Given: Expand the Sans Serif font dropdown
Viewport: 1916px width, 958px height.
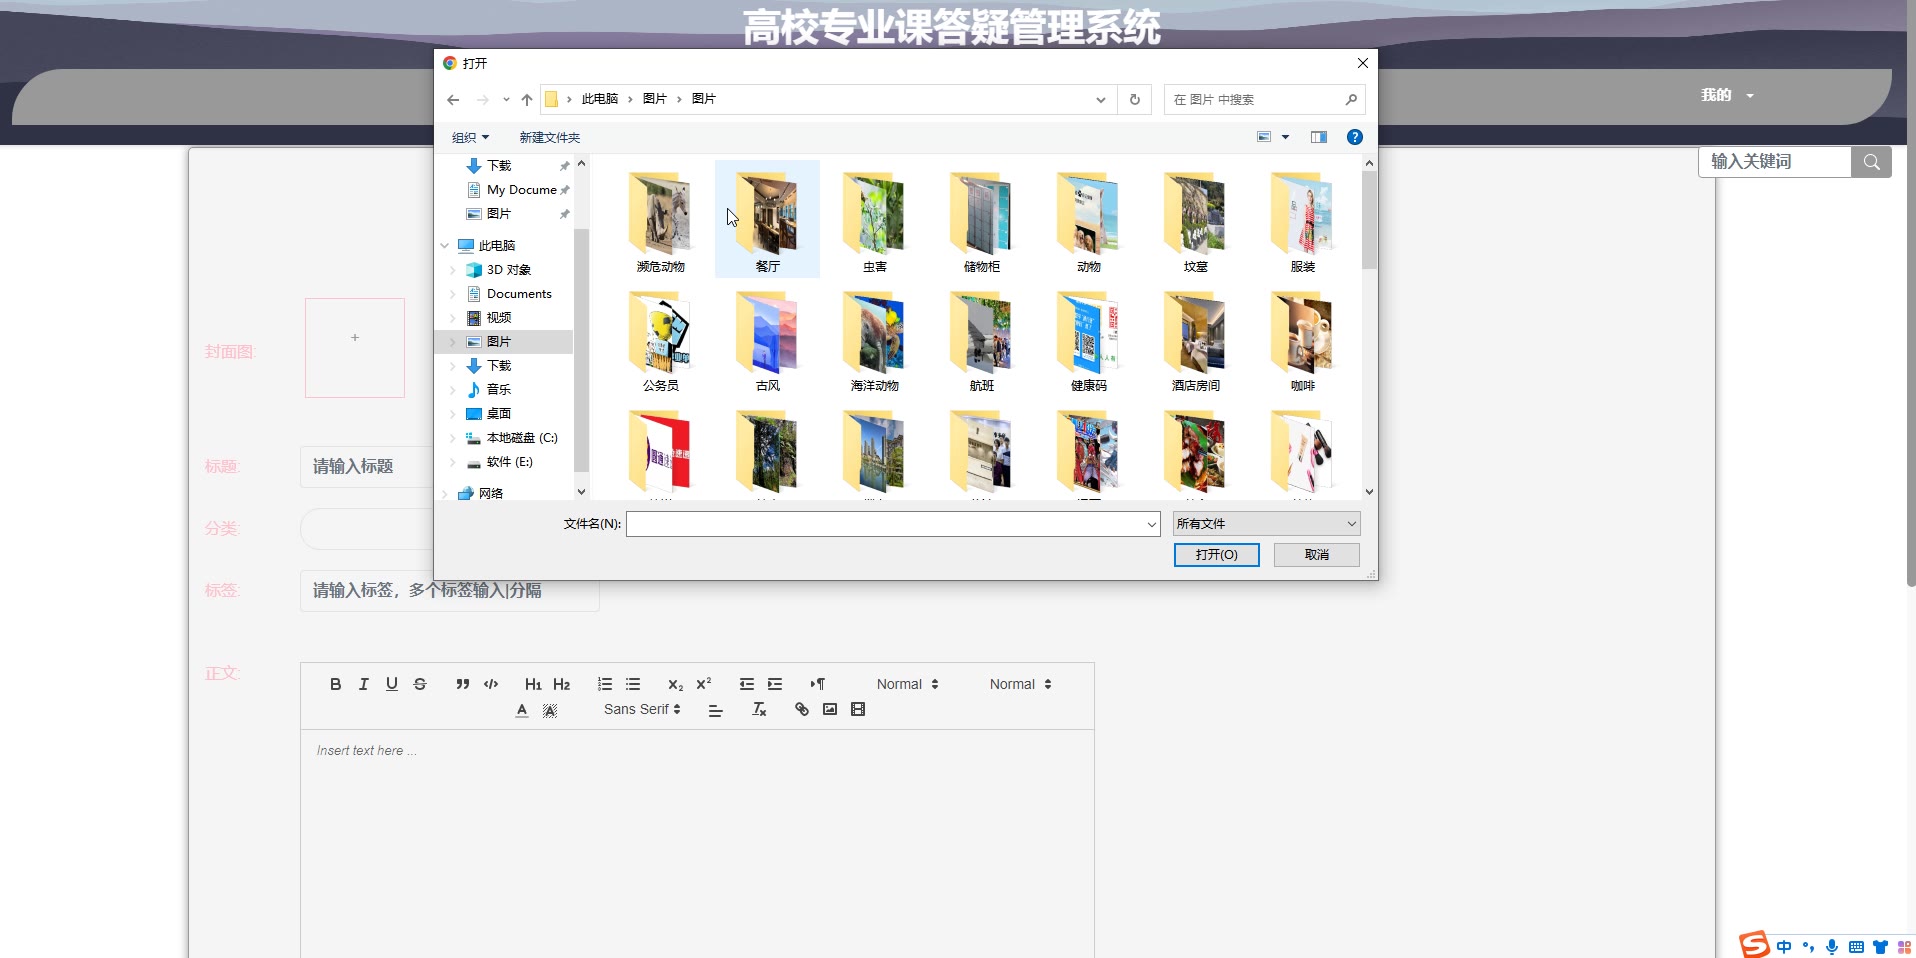Looking at the screenshot, I should (x=642, y=709).
